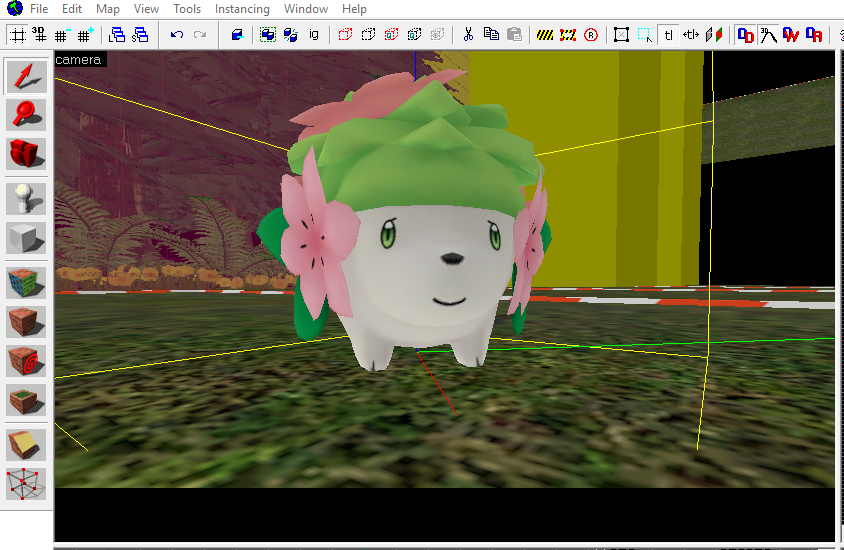Click the Paste clipboard icon
This screenshot has width=844, height=550.
[x=514, y=35]
